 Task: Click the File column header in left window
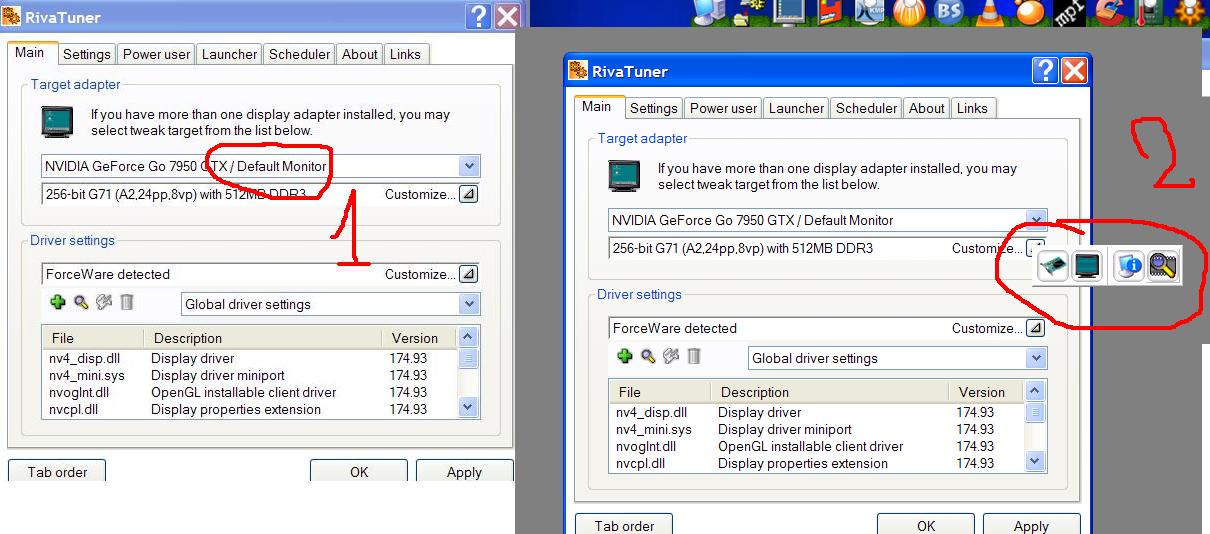tap(94, 338)
